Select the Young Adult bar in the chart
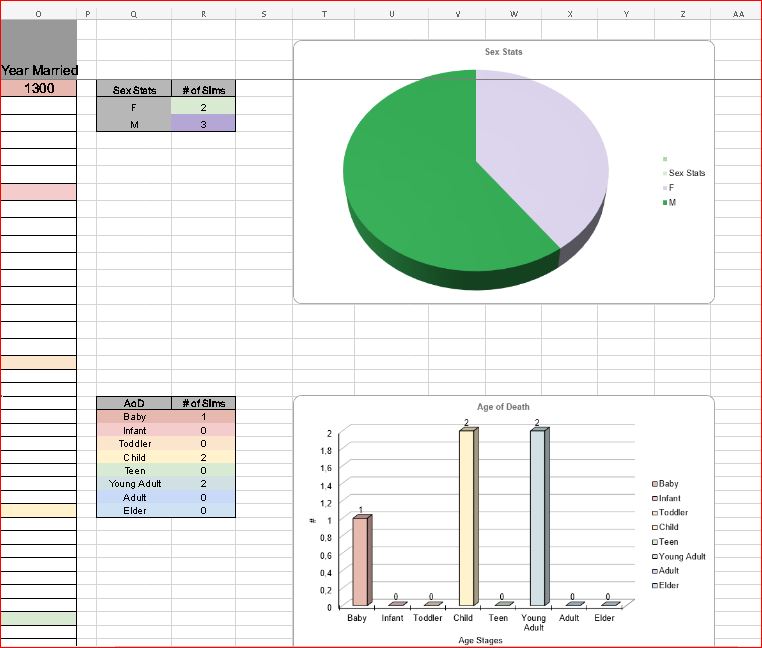This screenshot has height=648, width=762. point(539,517)
